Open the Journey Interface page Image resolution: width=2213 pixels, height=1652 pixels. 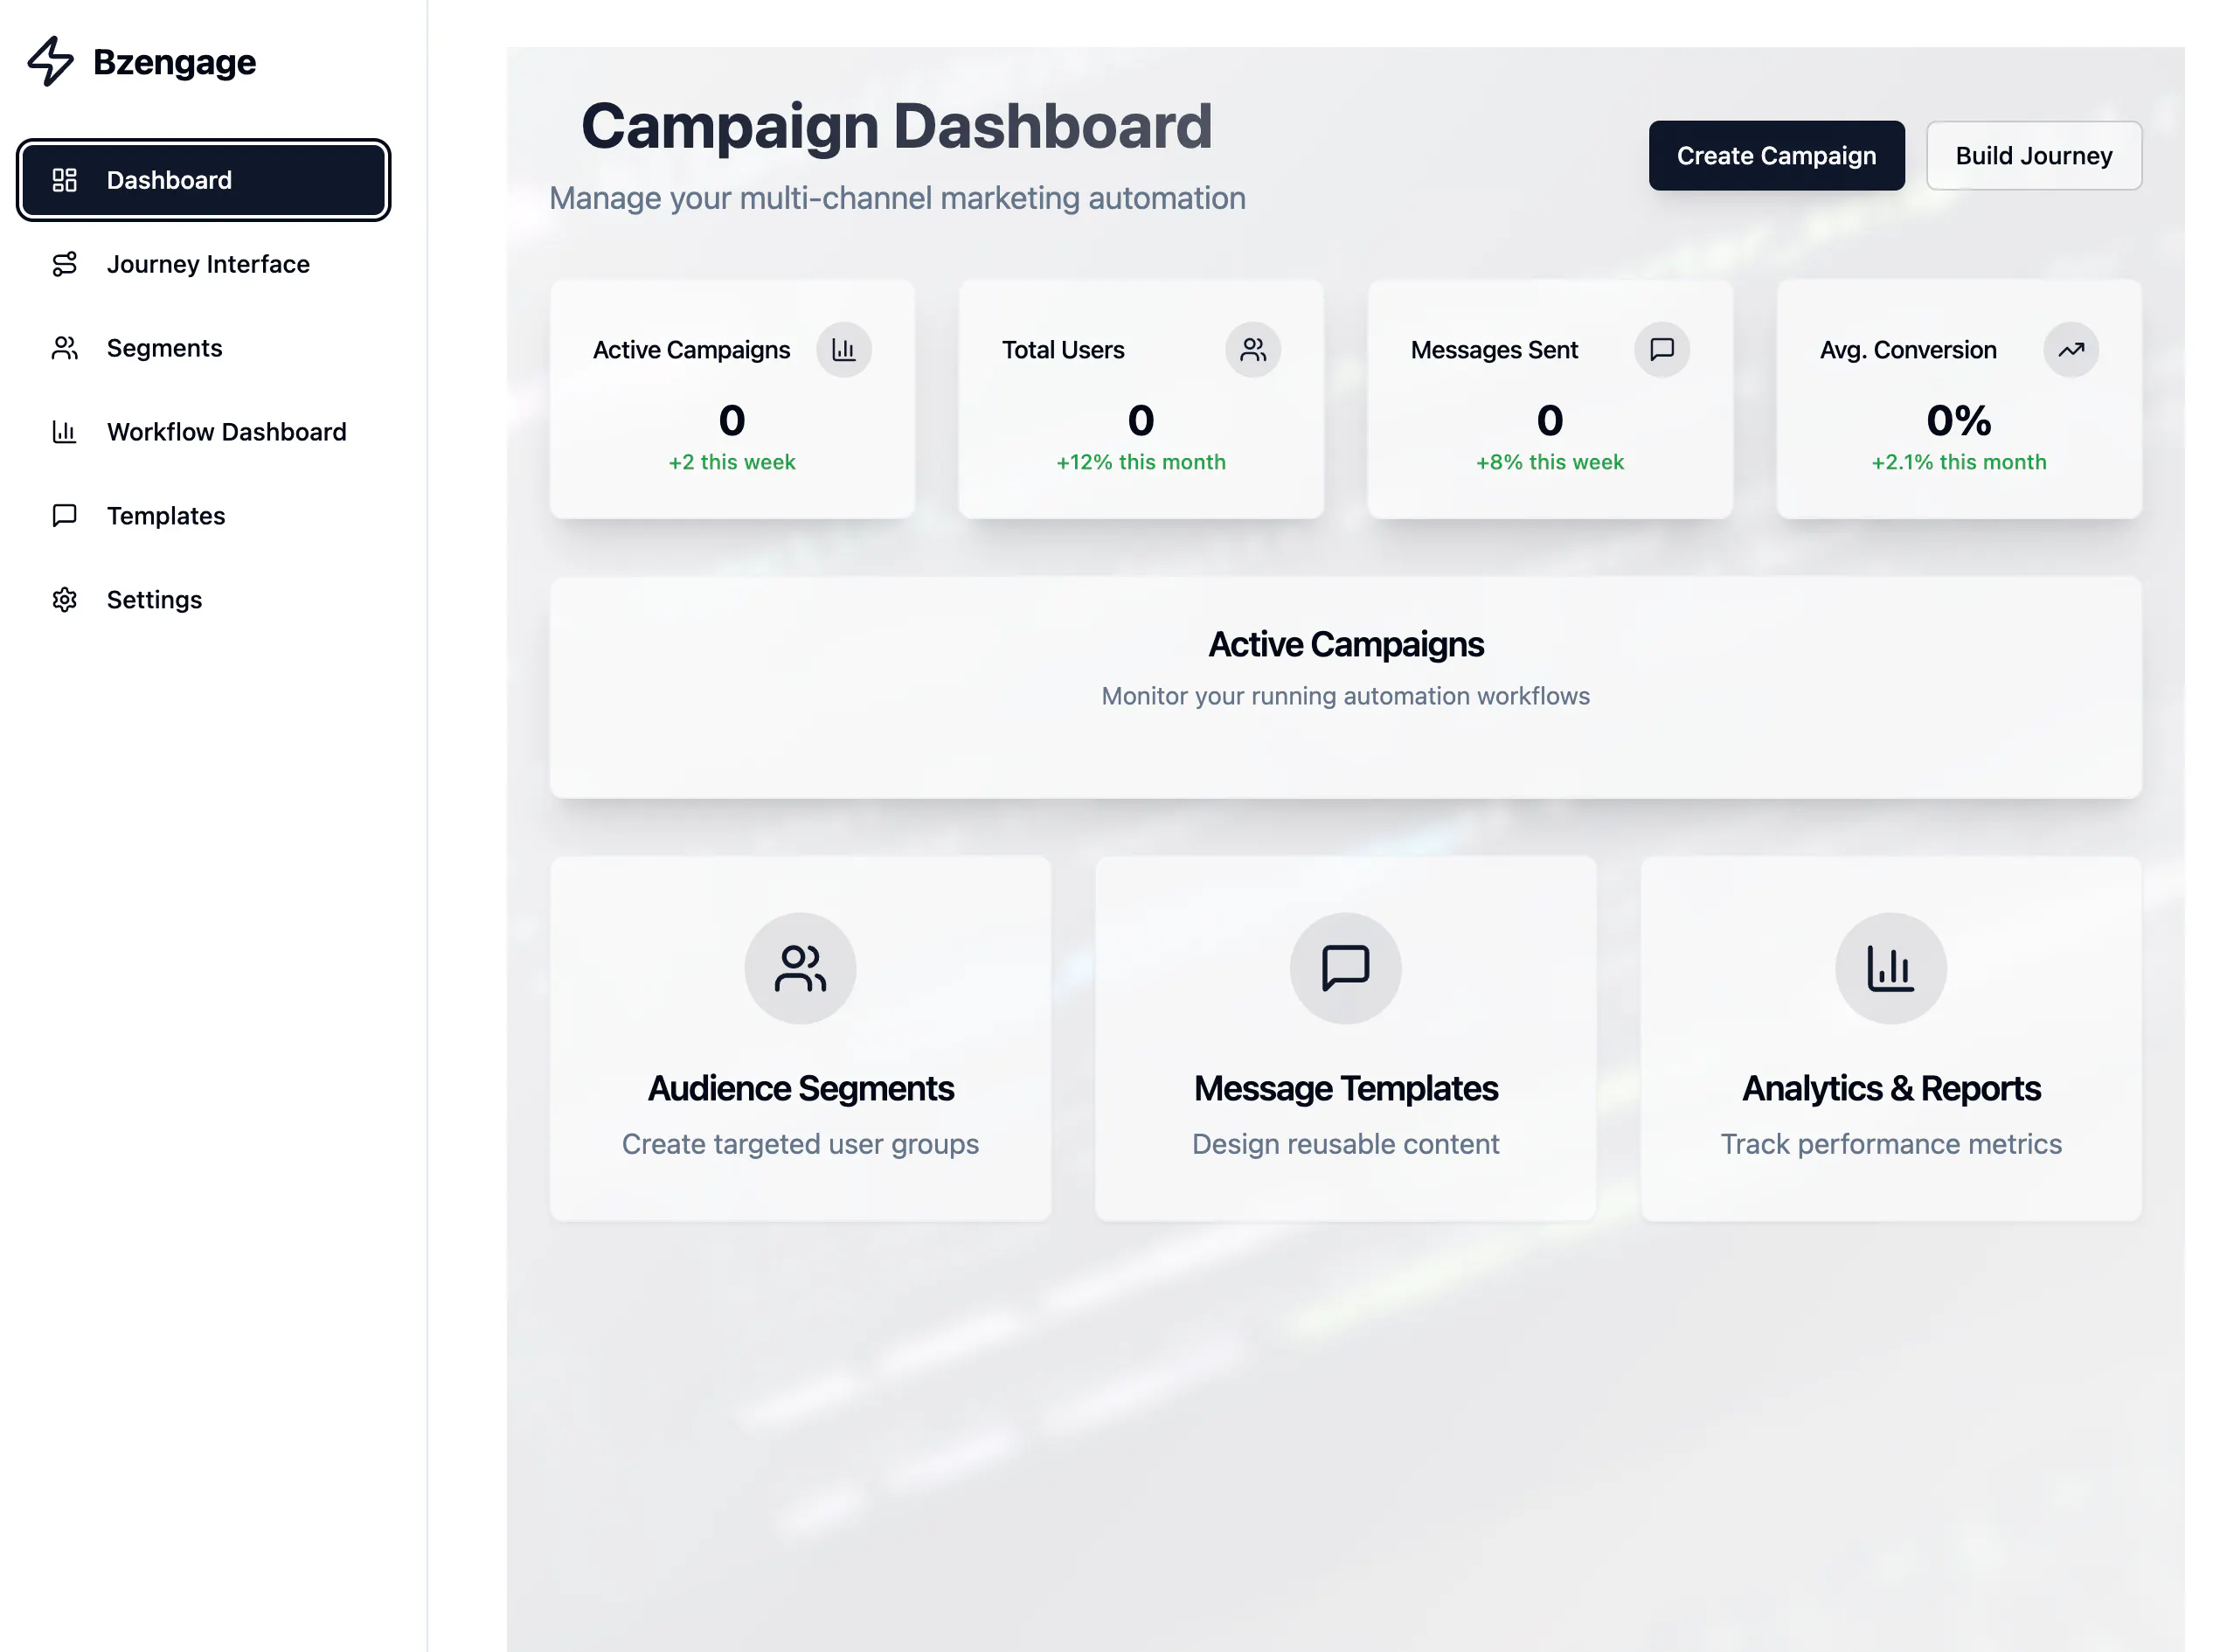pyautogui.click(x=203, y=264)
